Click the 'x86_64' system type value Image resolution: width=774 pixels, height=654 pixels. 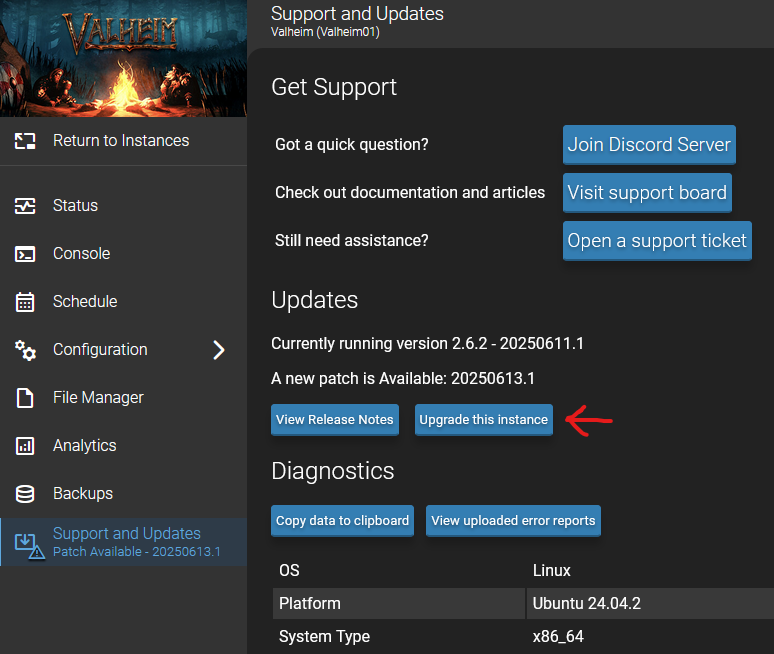(558, 636)
